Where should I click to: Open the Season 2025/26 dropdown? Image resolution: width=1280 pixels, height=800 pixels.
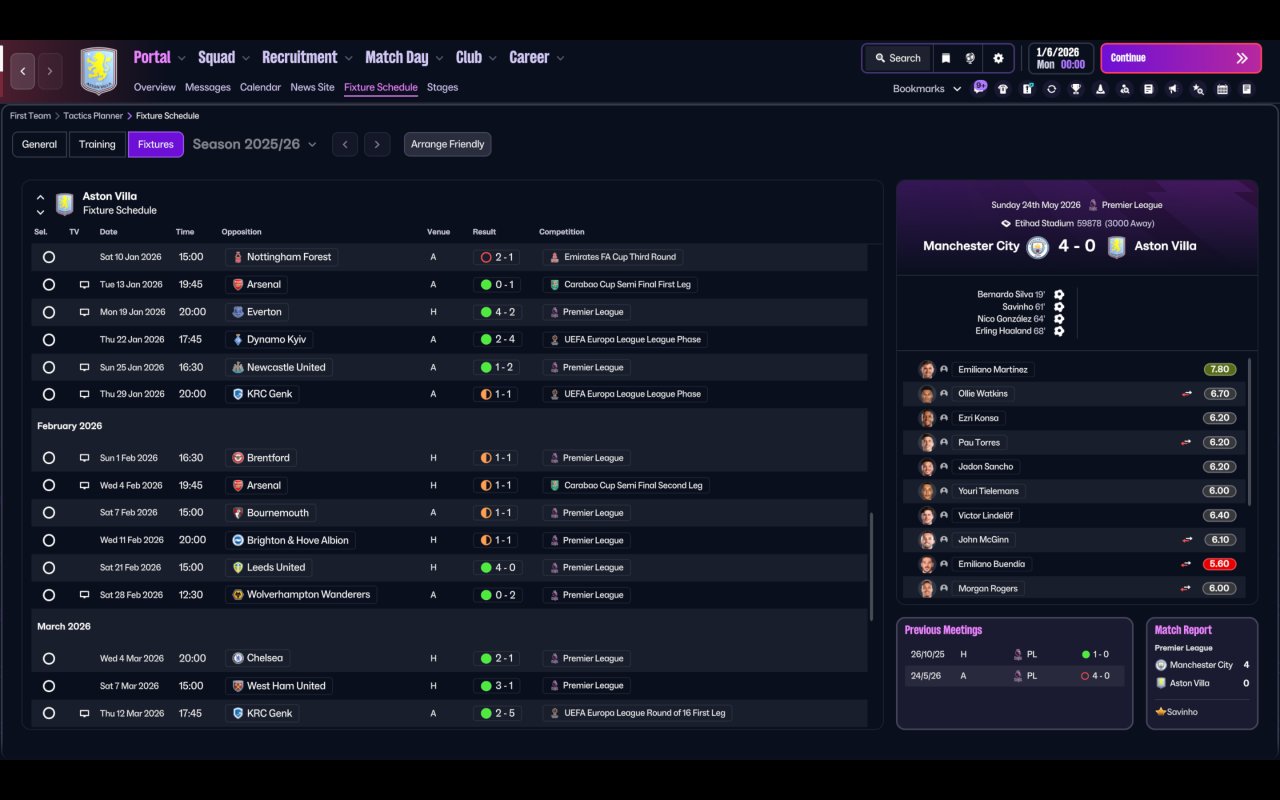pos(254,144)
